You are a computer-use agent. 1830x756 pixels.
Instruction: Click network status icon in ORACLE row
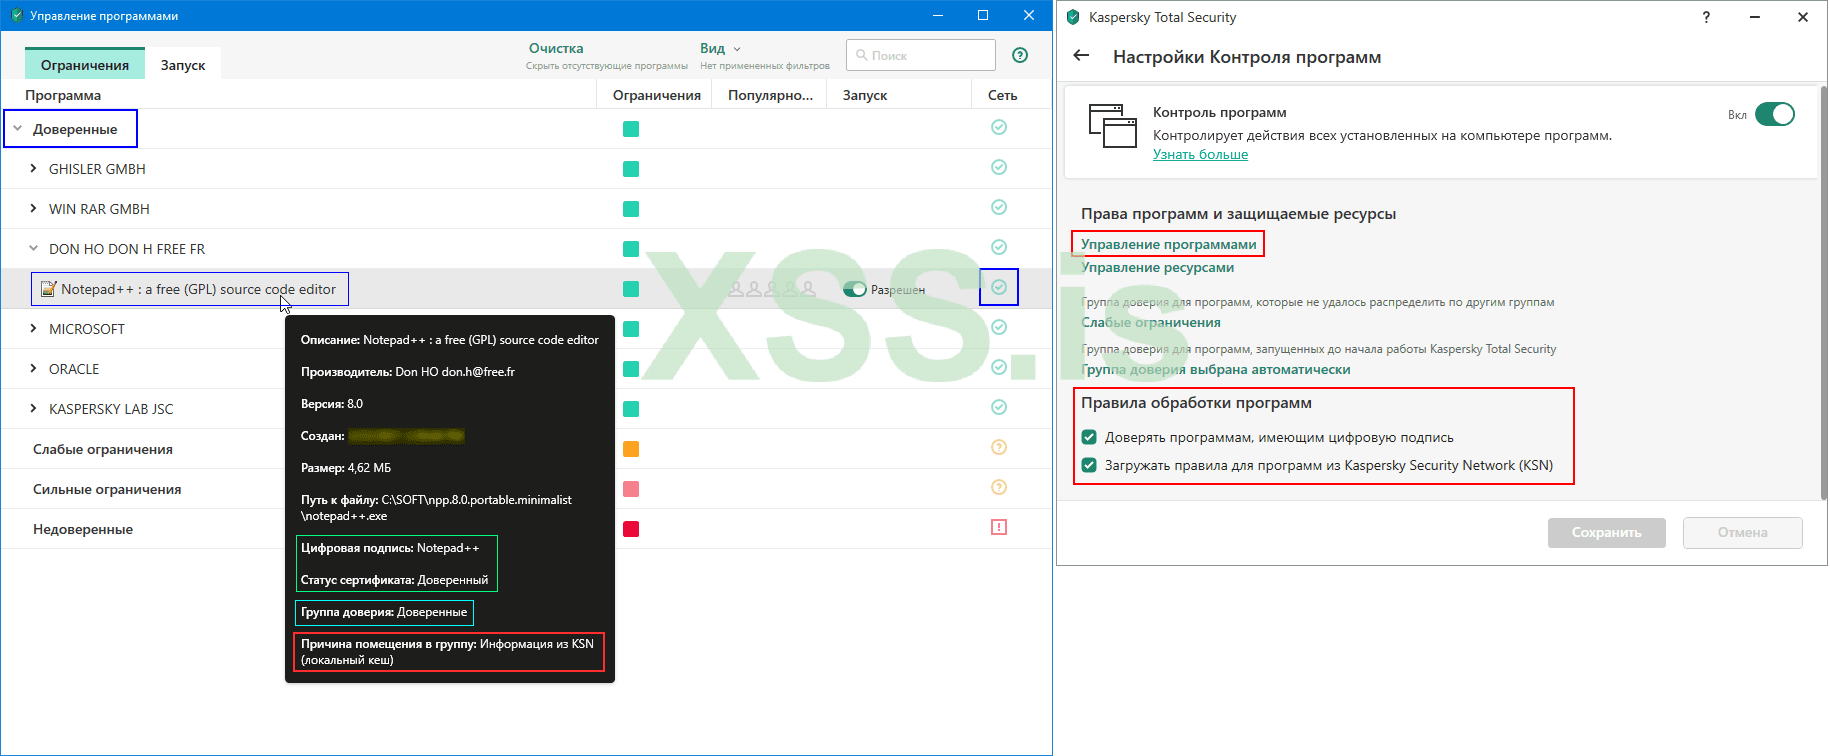pyautogui.click(x=999, y=367)
